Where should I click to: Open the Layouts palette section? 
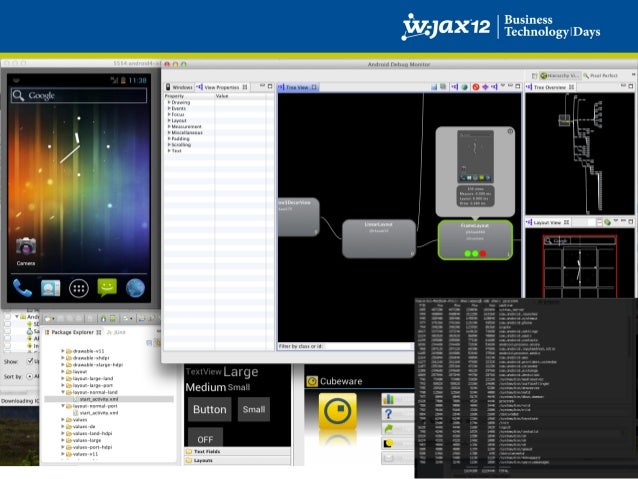point(238,460)
